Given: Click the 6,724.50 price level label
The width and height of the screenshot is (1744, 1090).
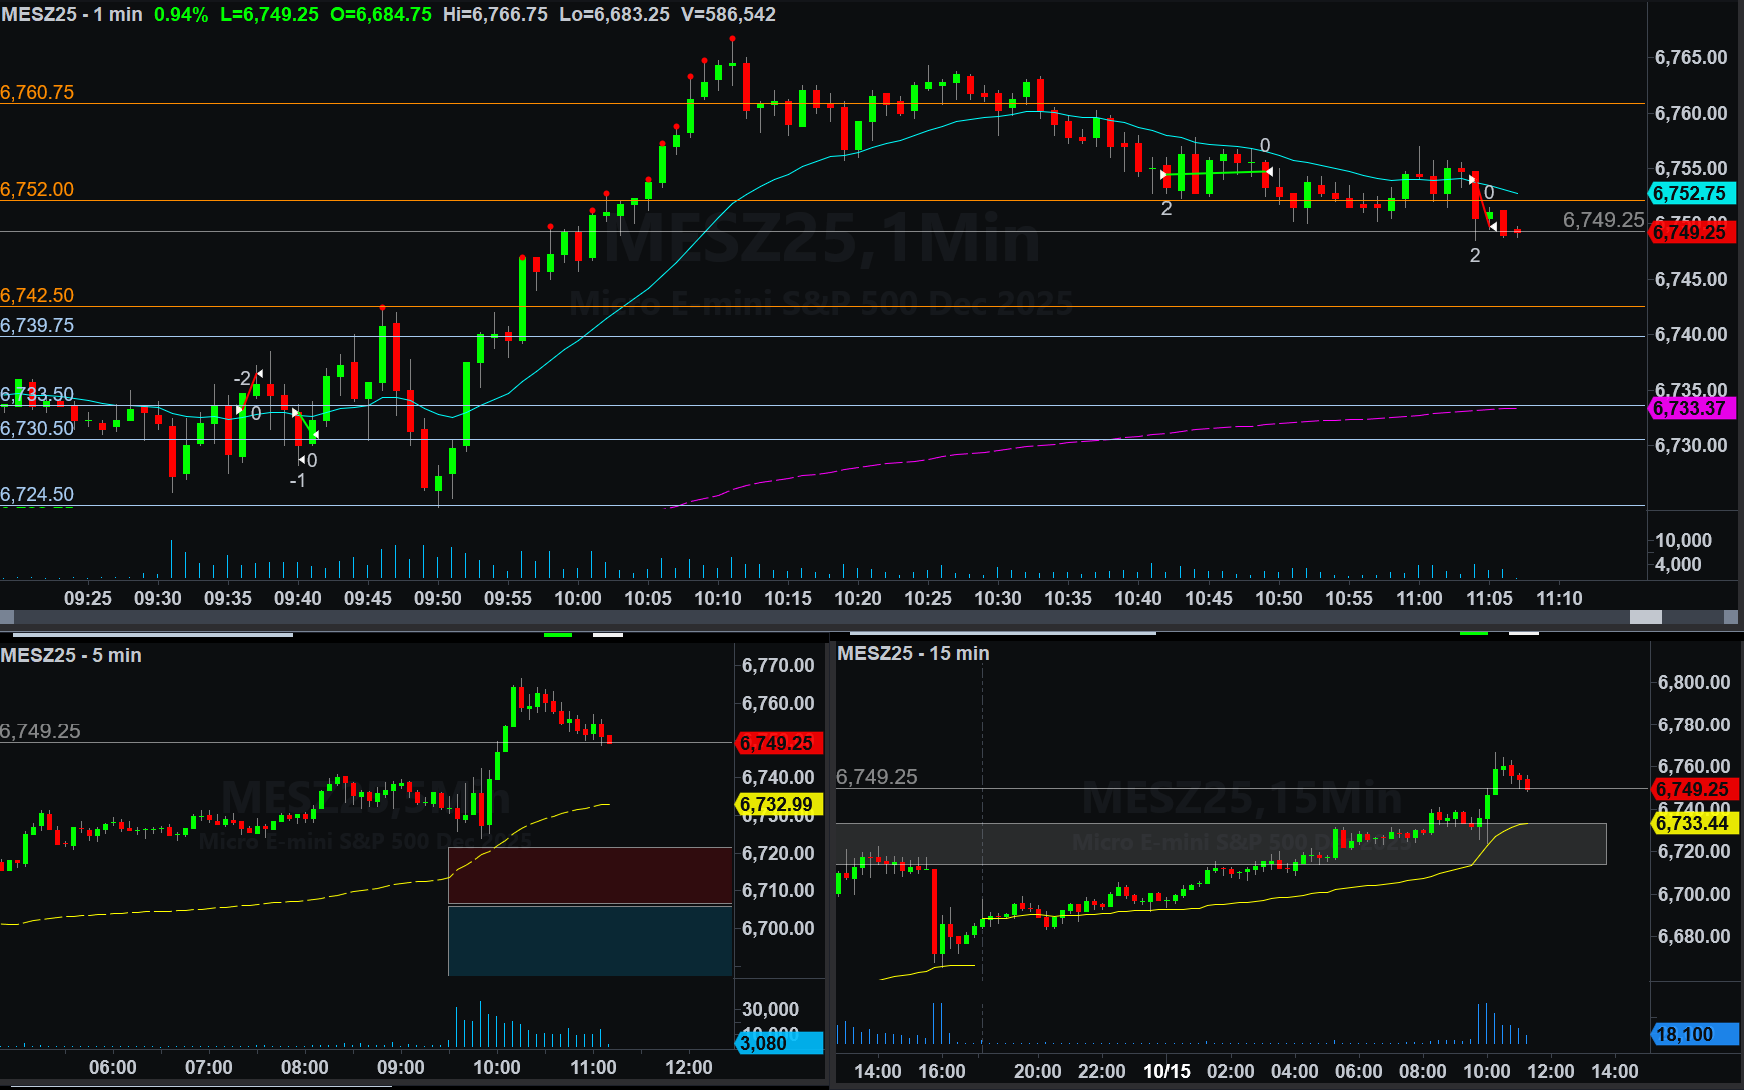Looking at the screenshot, I should pos(37,494).
